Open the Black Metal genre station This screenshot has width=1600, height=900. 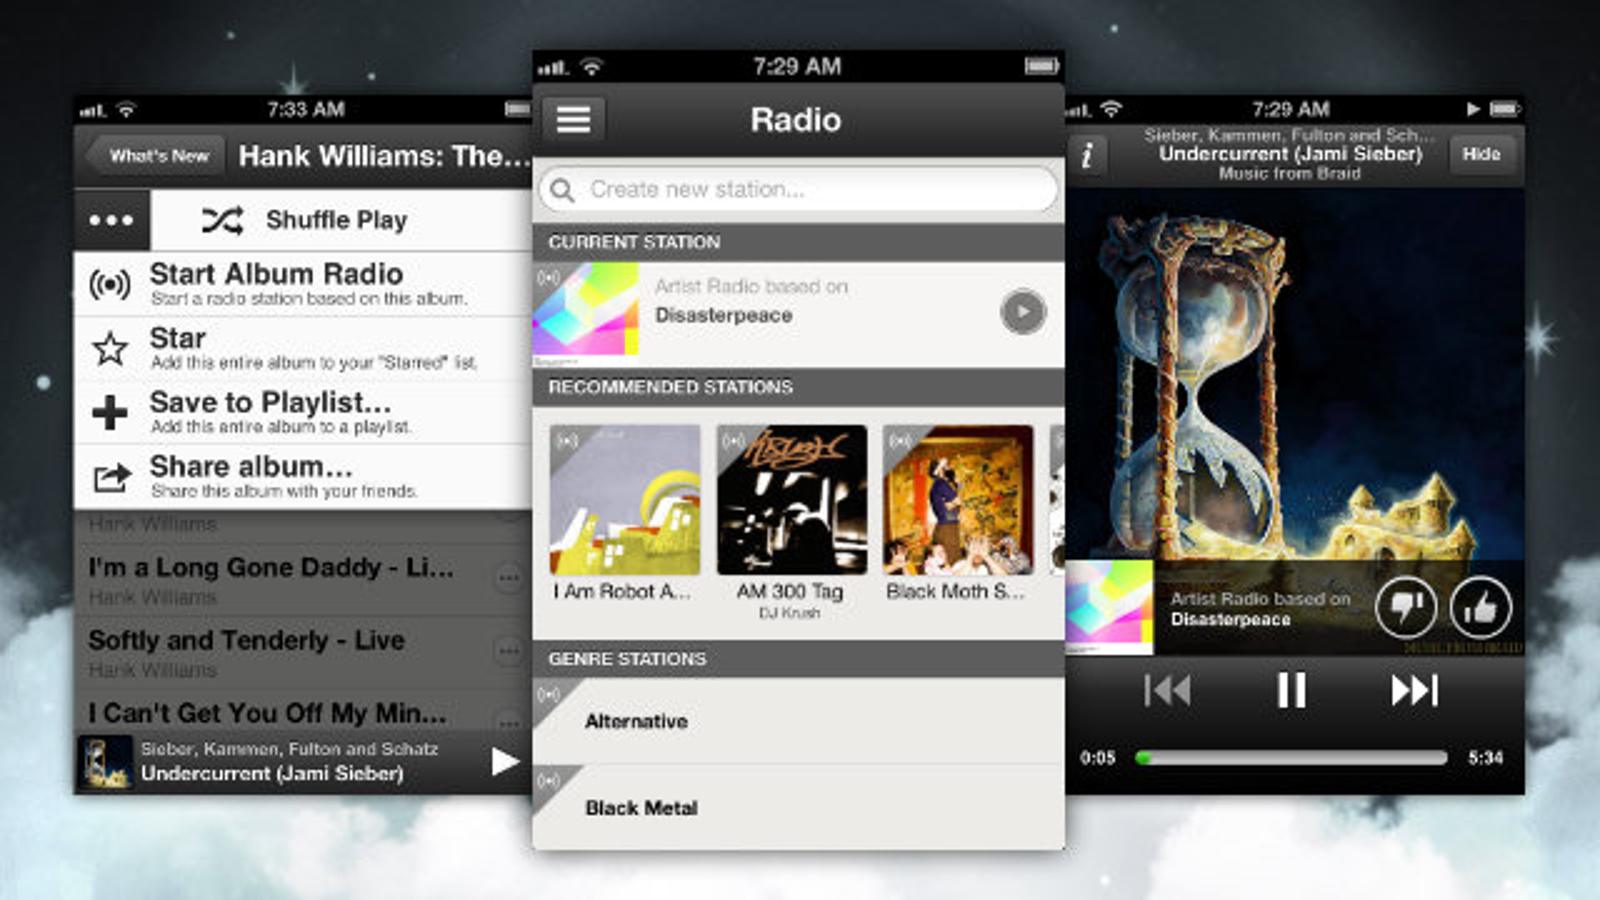tap(798, 807)
